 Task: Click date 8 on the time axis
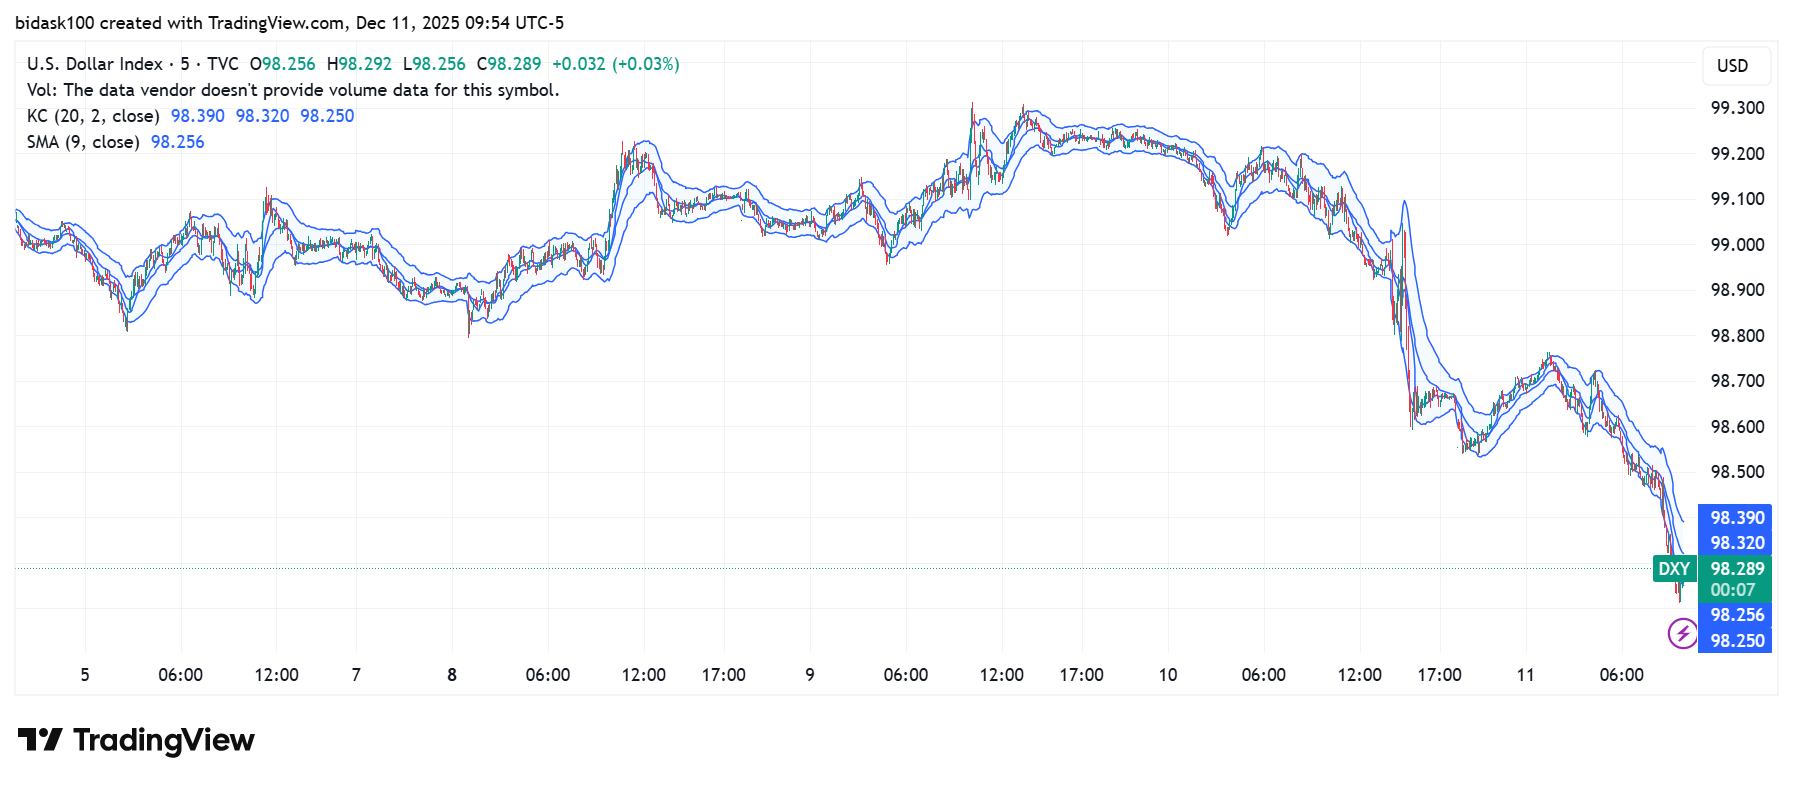click(x=452, y=675)
